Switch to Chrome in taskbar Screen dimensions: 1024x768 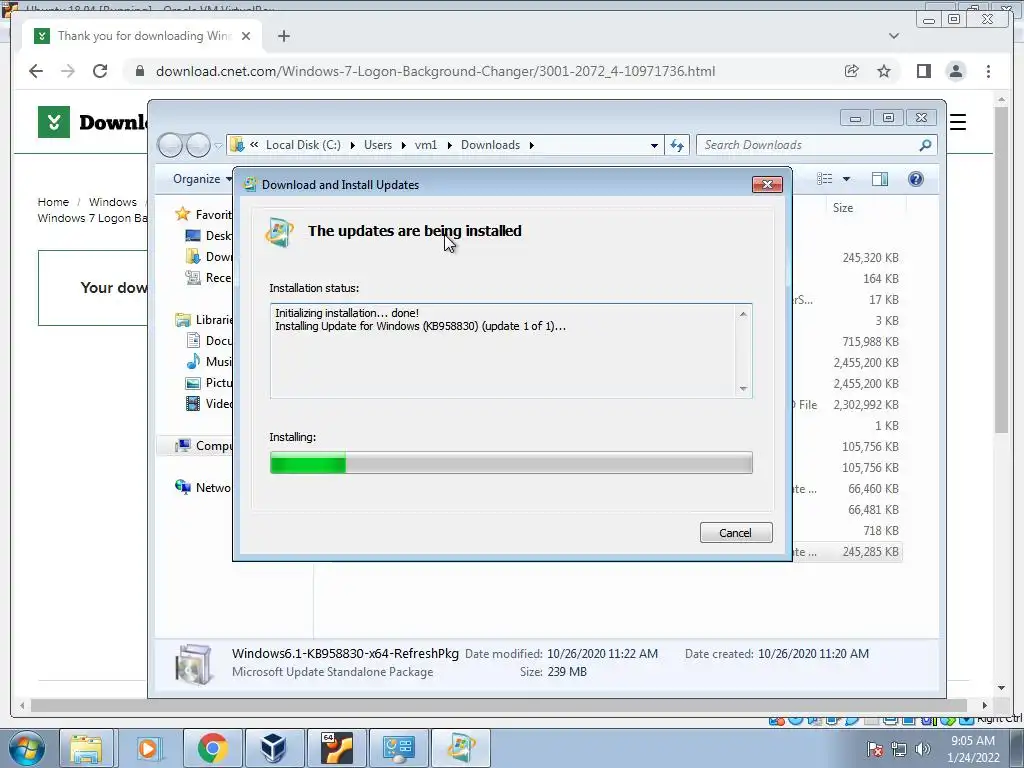click(211, 748)
